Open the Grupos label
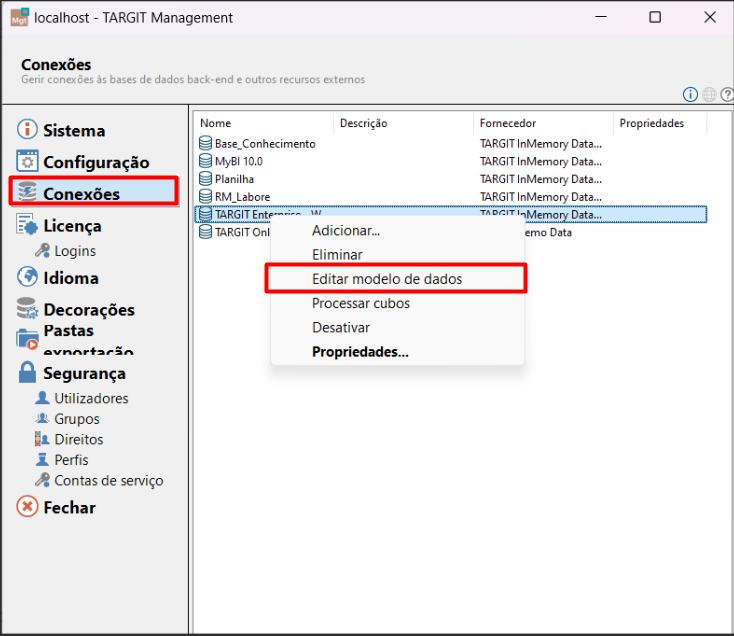The width and height of the screenshot is (734, 636). point(77,419)
